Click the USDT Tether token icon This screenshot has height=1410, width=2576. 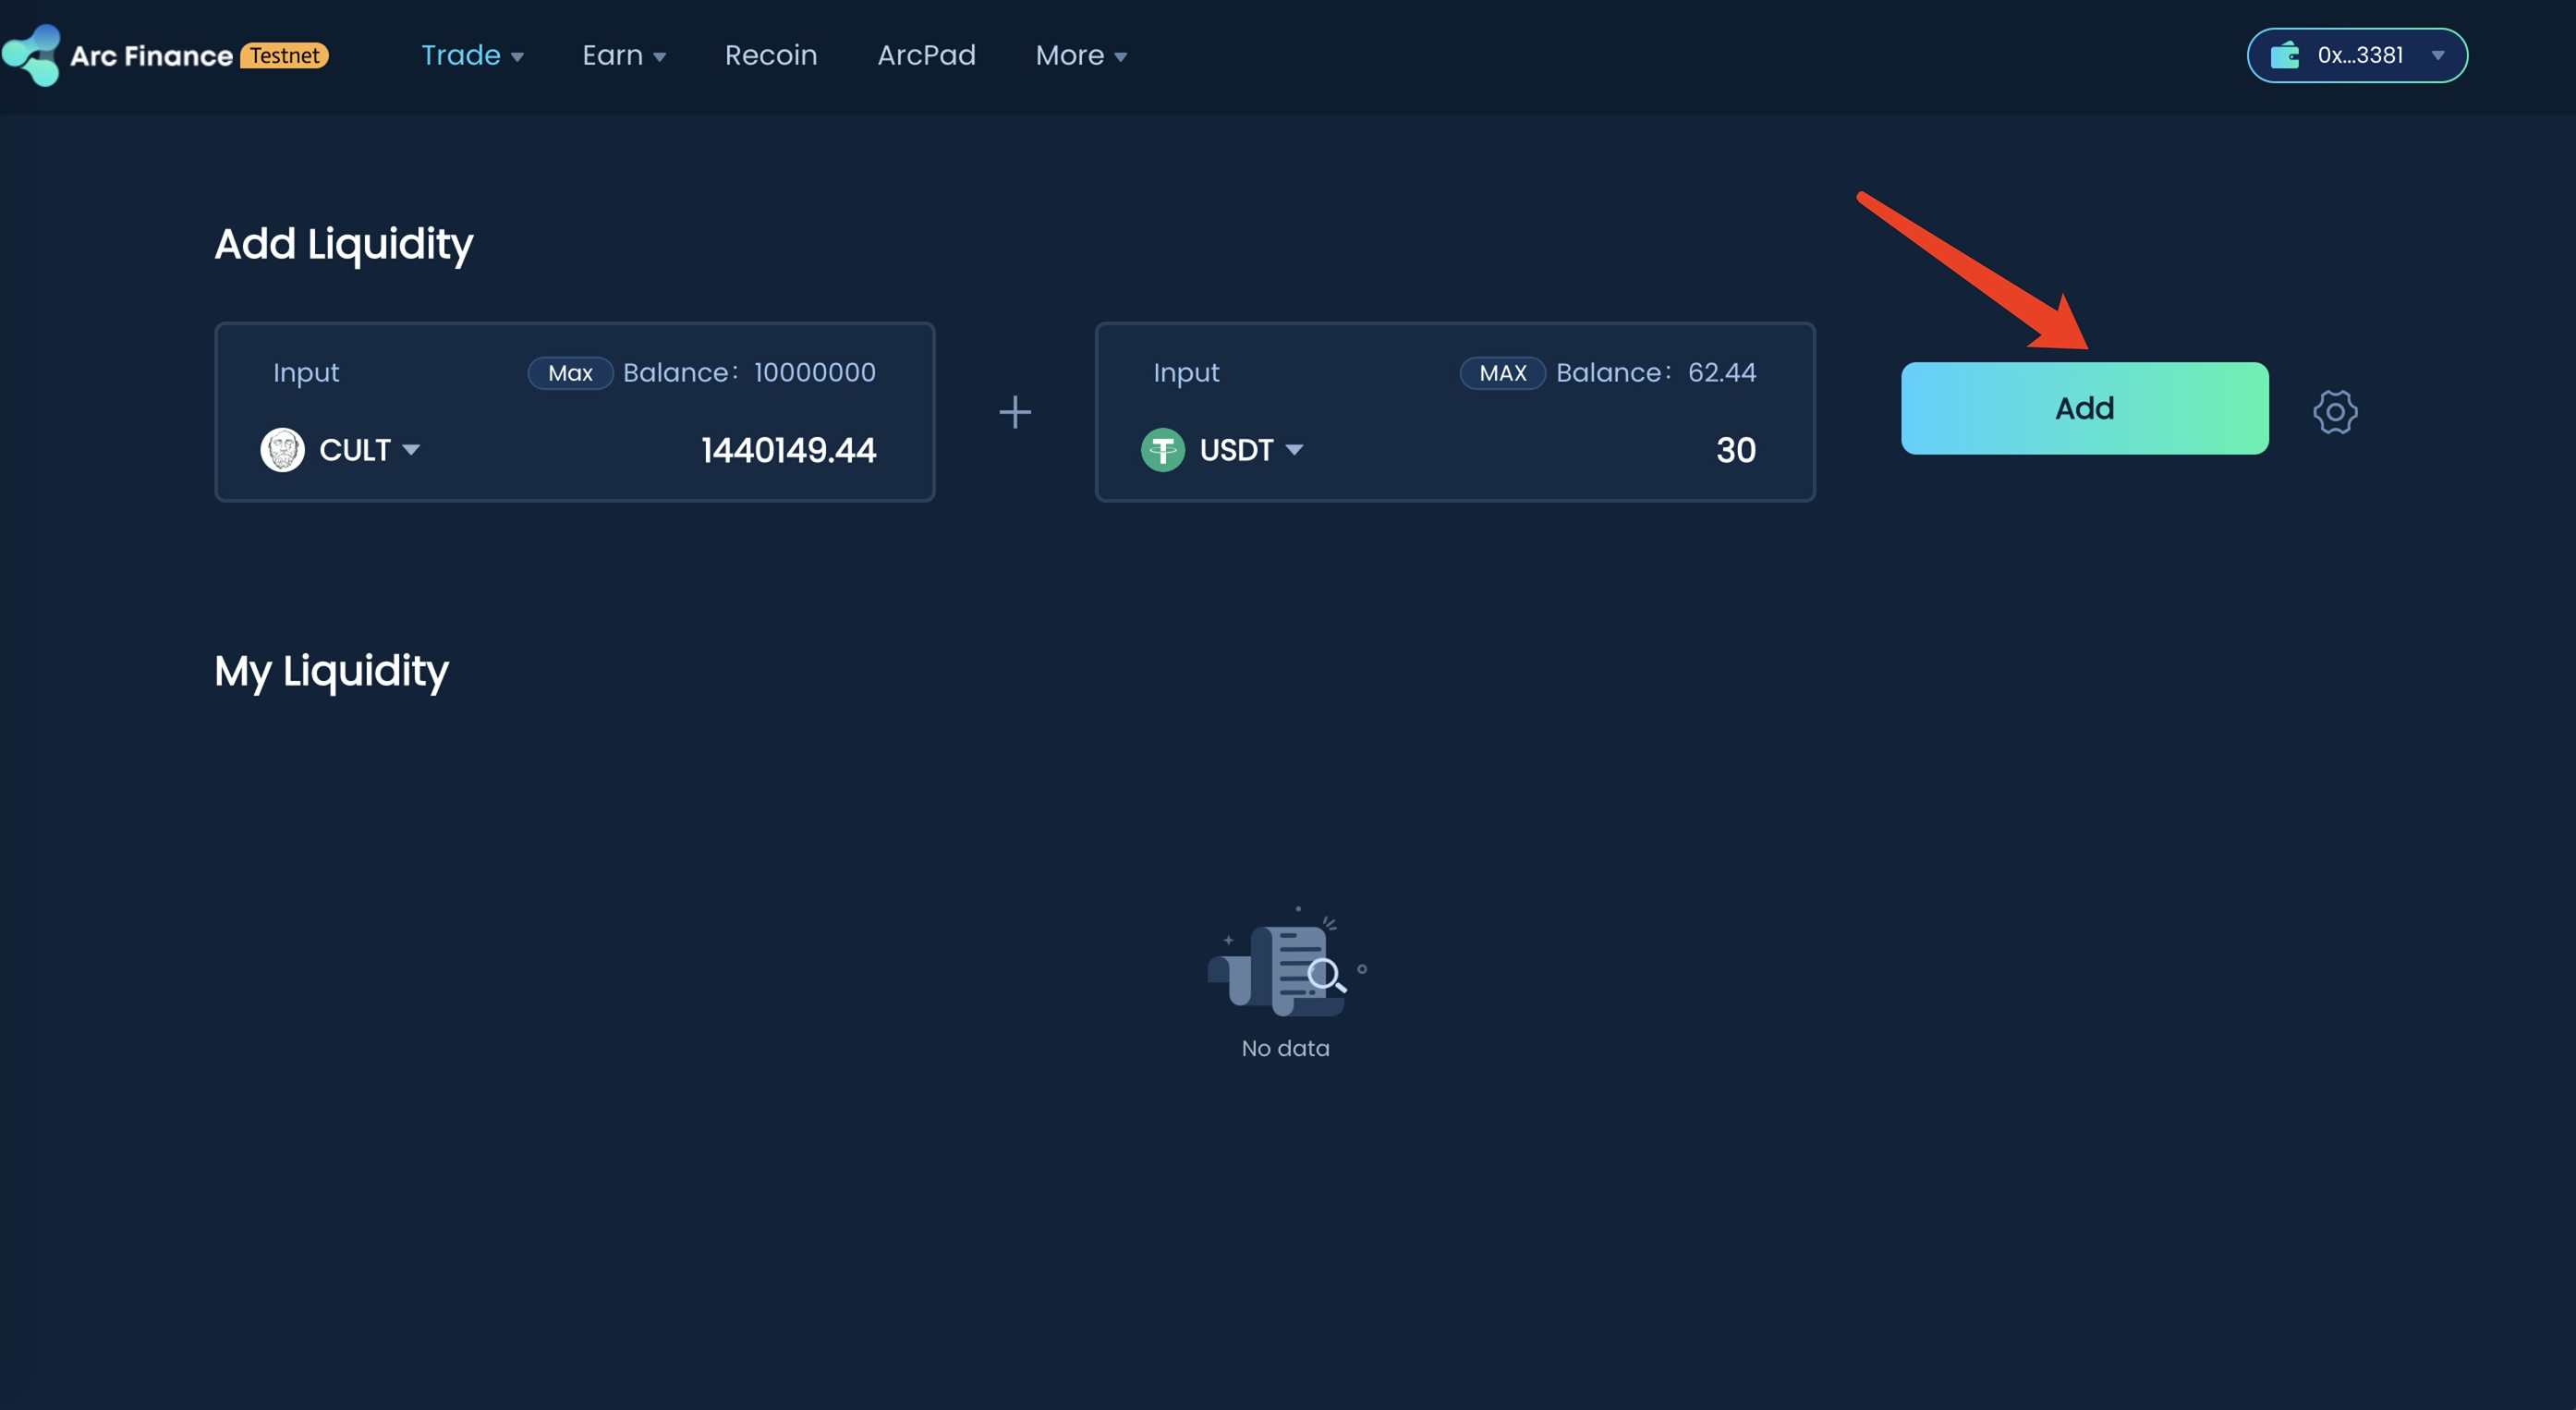click(x=1162, y=450)
